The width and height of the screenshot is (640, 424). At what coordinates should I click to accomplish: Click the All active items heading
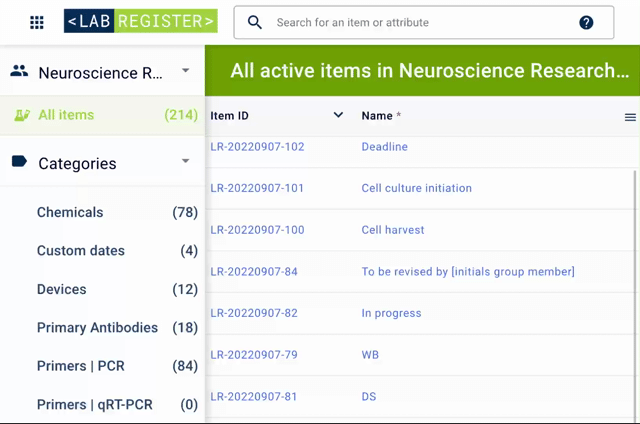tap(429, 71)
